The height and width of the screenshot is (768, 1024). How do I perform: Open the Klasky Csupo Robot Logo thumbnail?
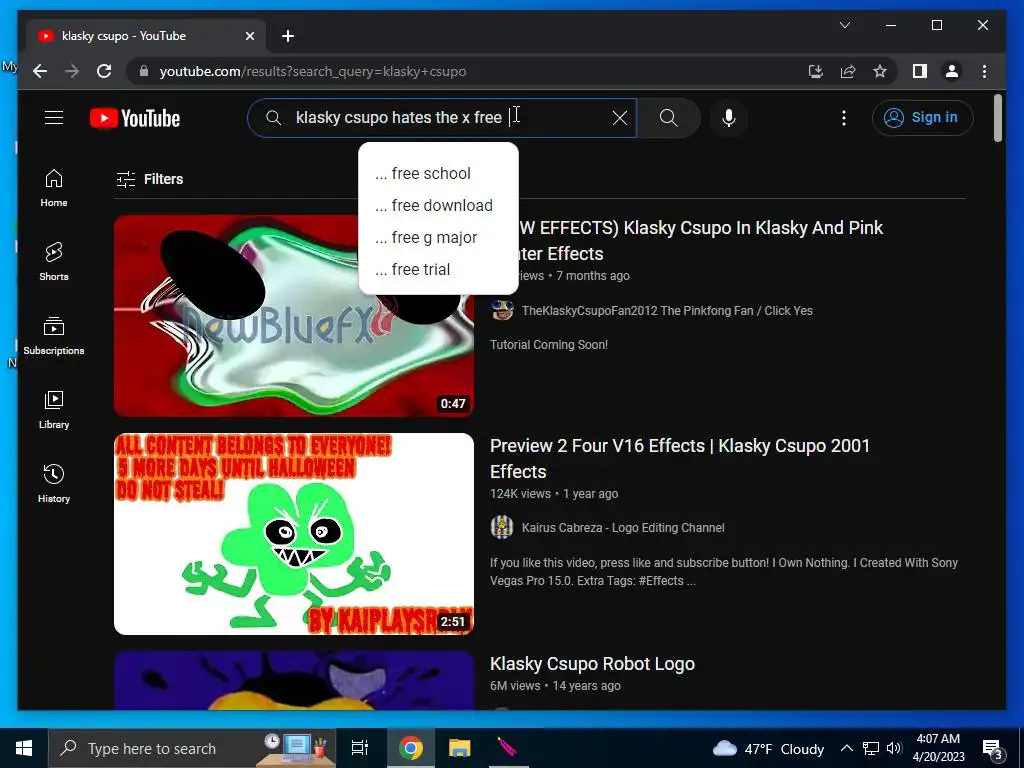point(294,680)
